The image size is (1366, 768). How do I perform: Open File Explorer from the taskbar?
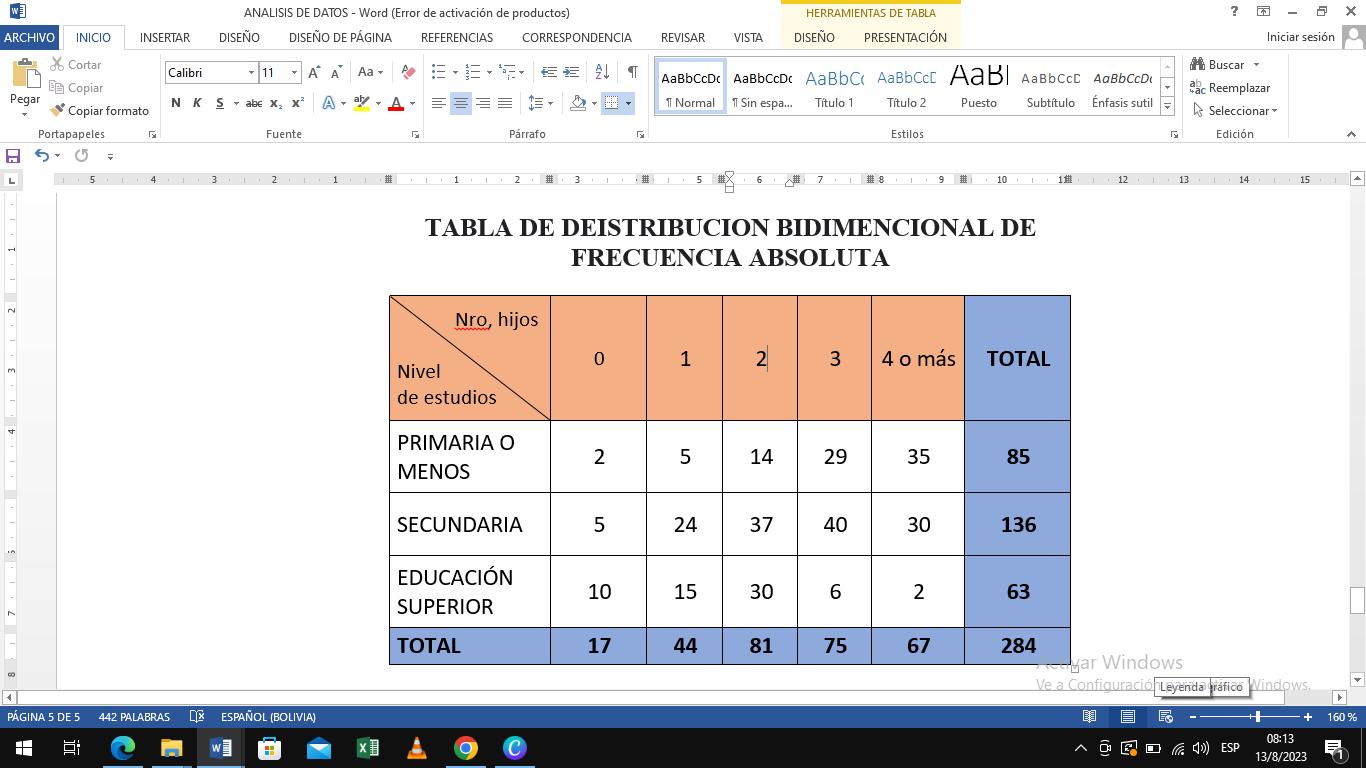click(172, 748)
